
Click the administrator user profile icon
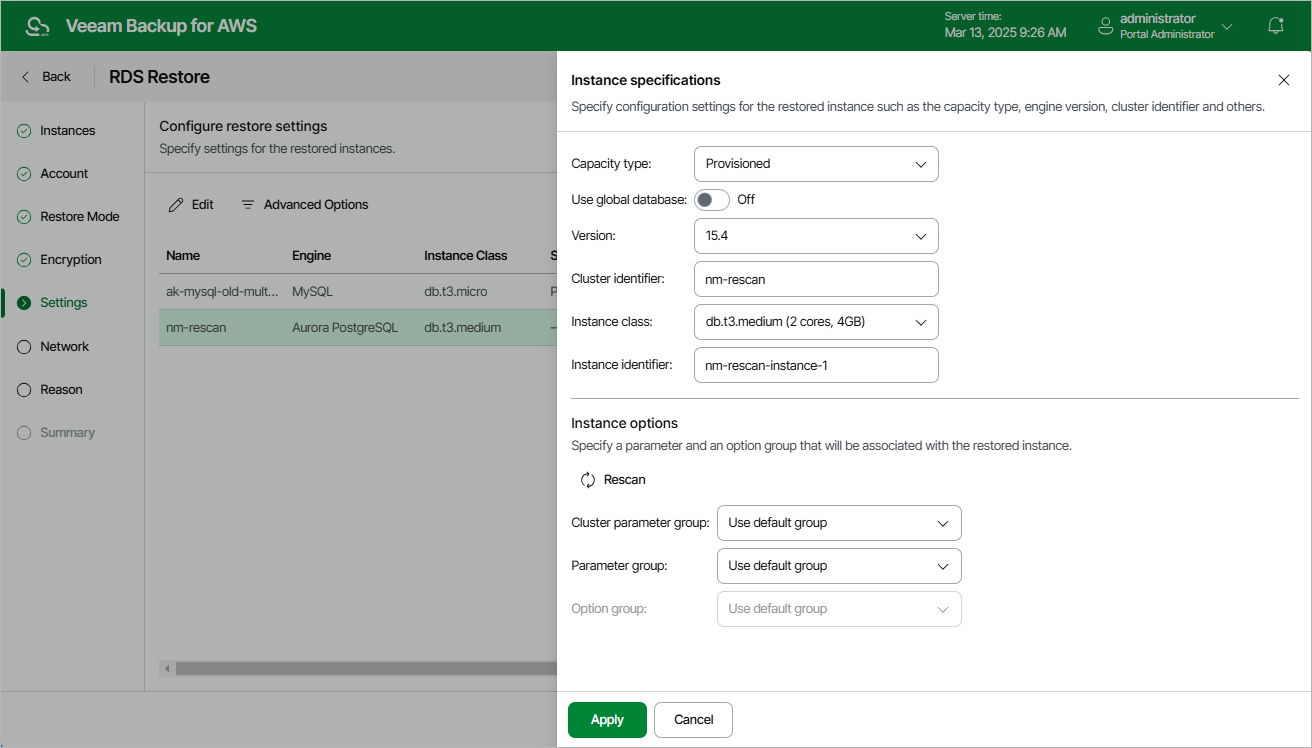(1105, 26)
